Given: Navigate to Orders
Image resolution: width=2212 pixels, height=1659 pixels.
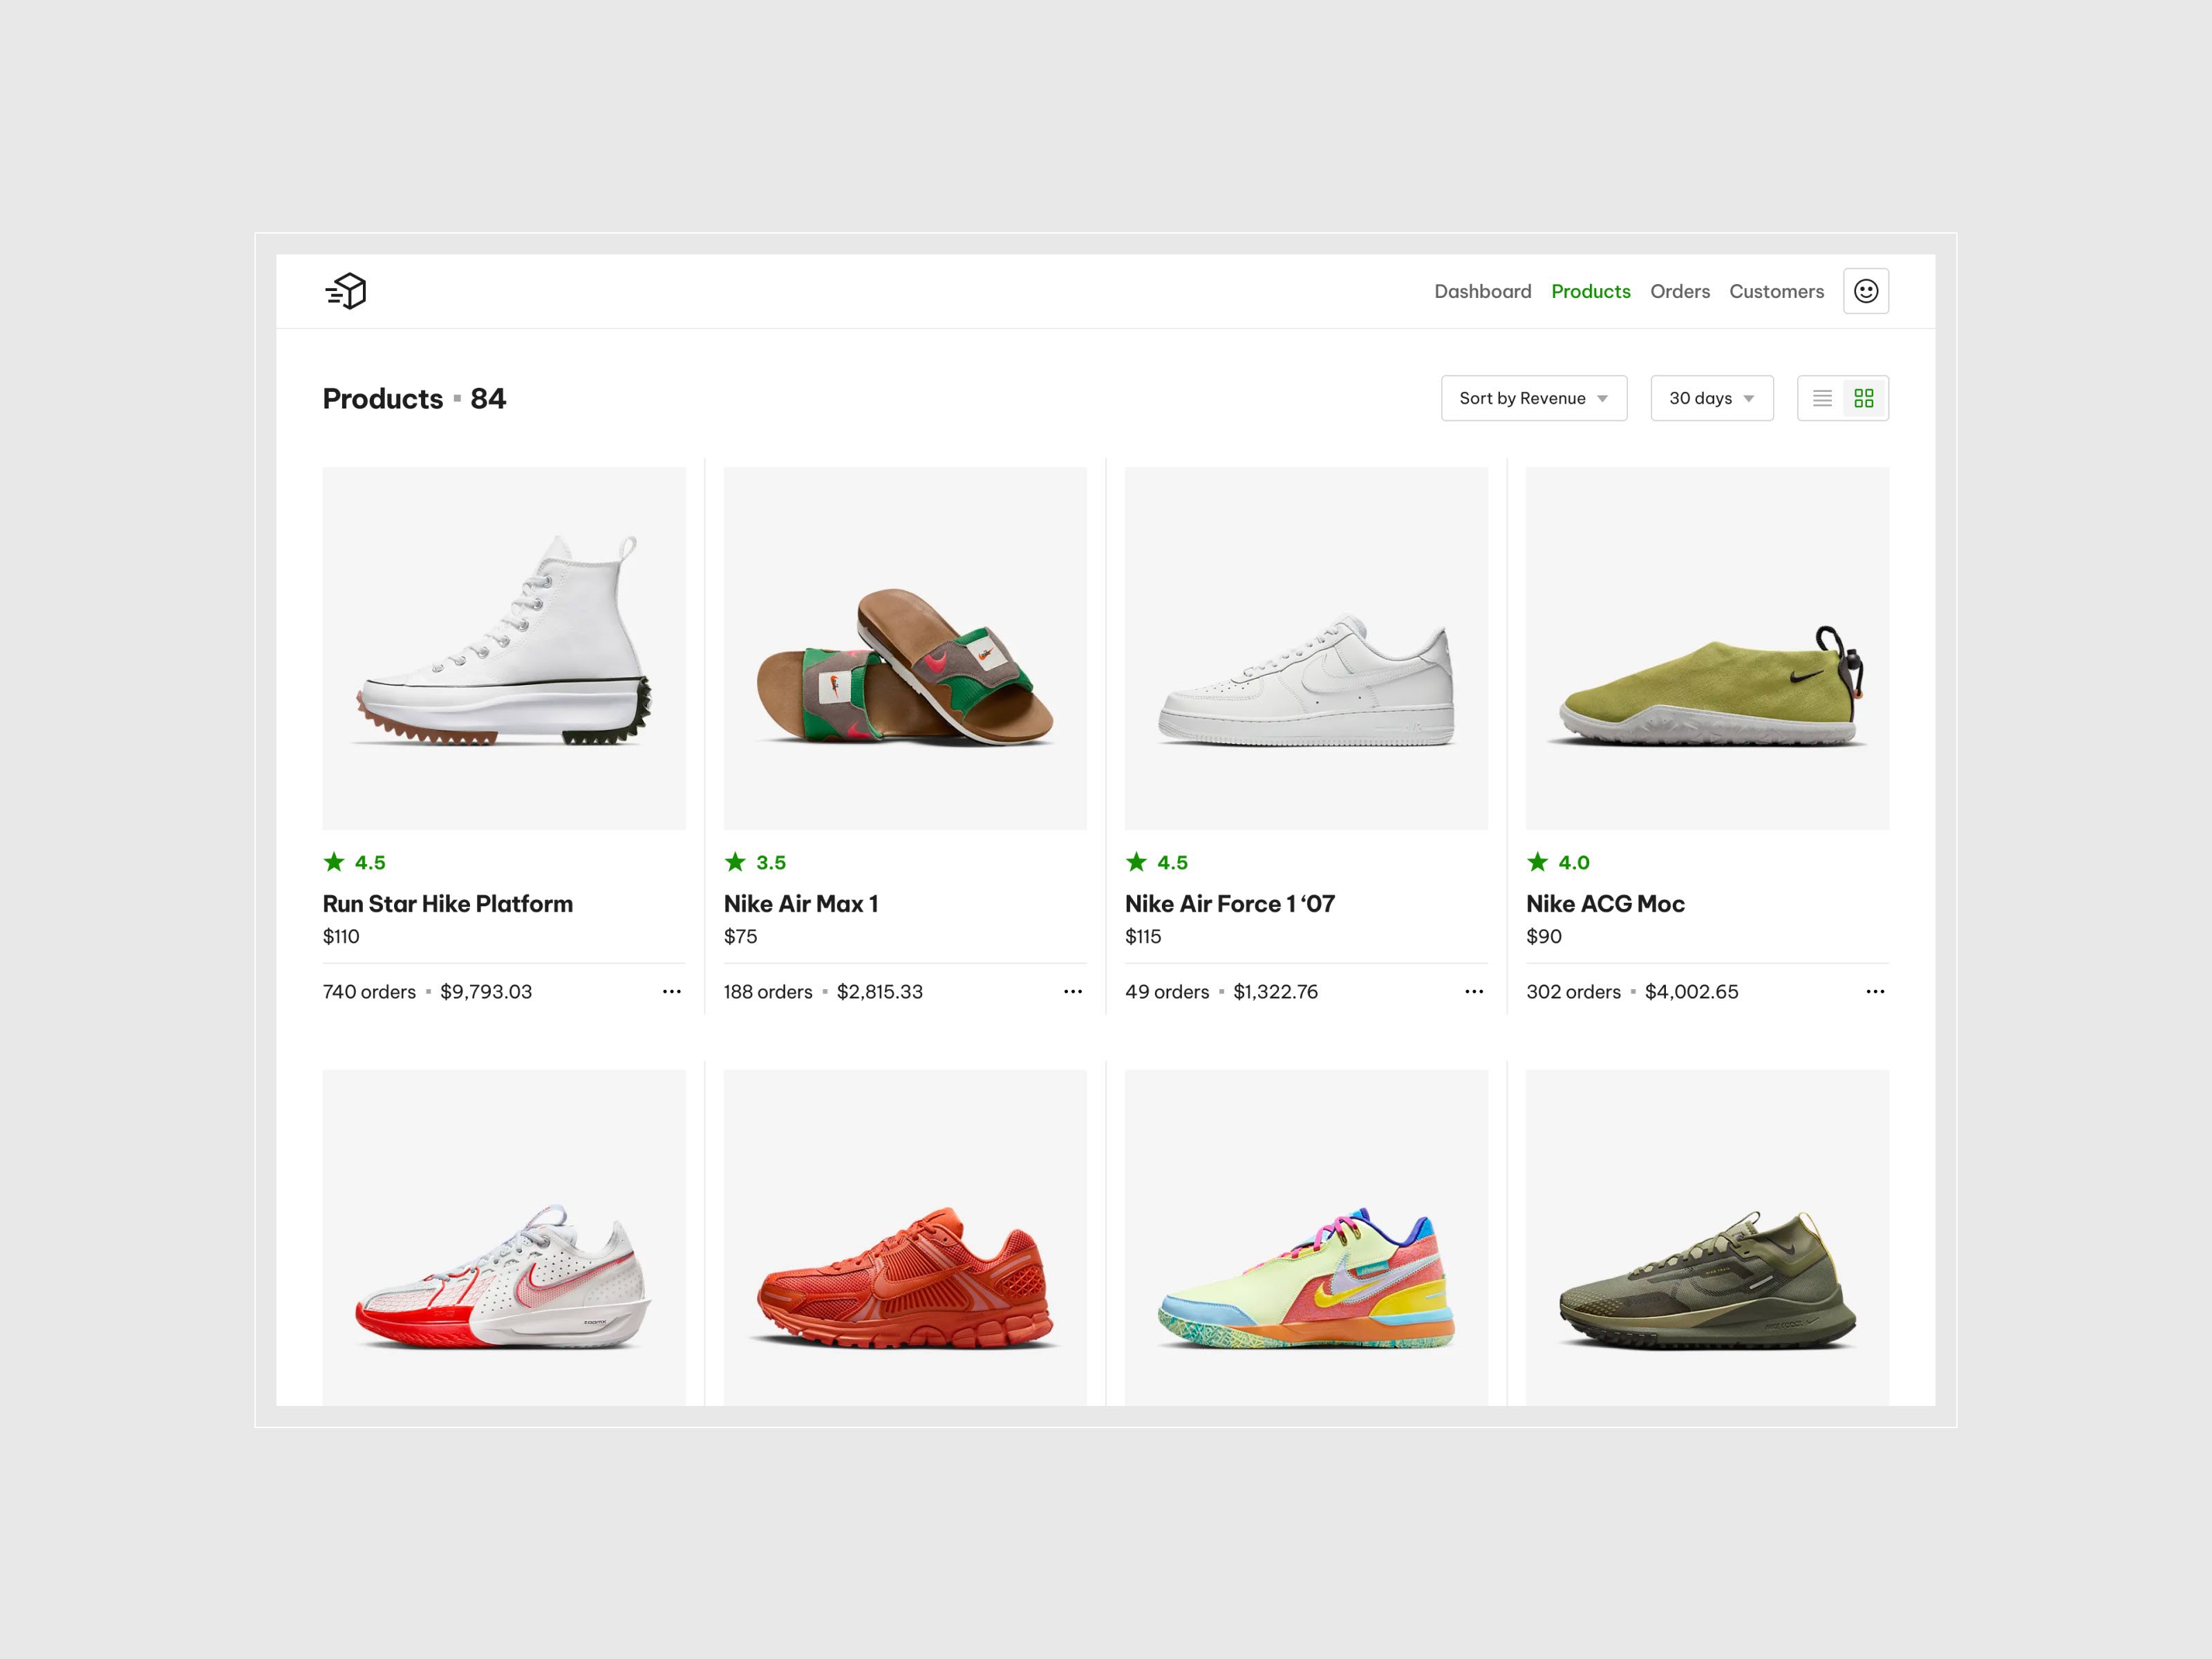Looking at the screenshot, I should coord(1680,291).
